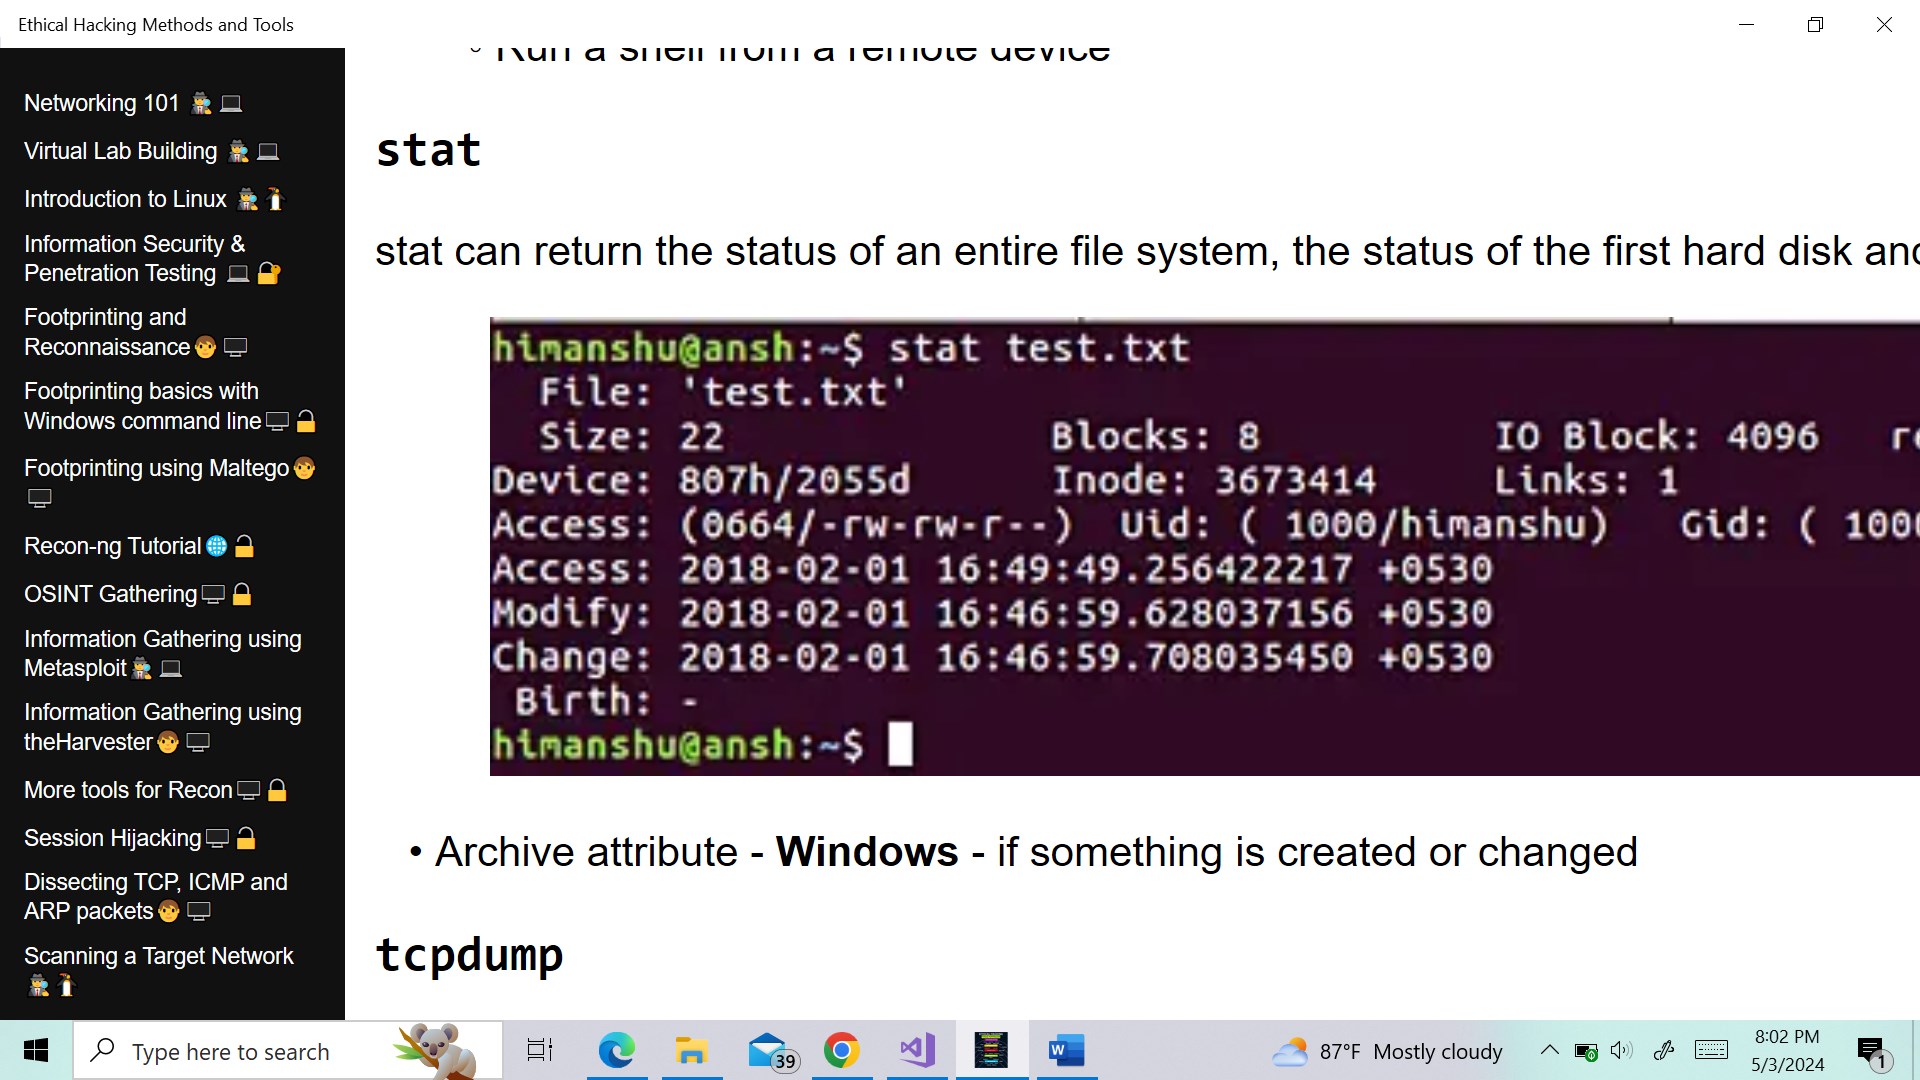Click the lock icon beside Recon-ng Tutorial
The height and width of the screenshot is (1080, 1920).
point(244,546)
